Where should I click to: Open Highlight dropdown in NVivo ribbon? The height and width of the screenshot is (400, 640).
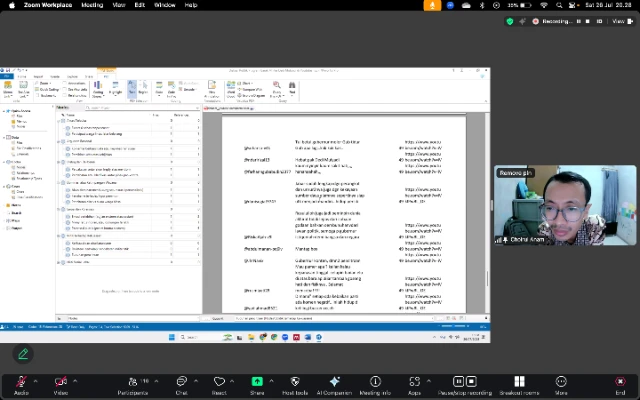pos(116,89)
